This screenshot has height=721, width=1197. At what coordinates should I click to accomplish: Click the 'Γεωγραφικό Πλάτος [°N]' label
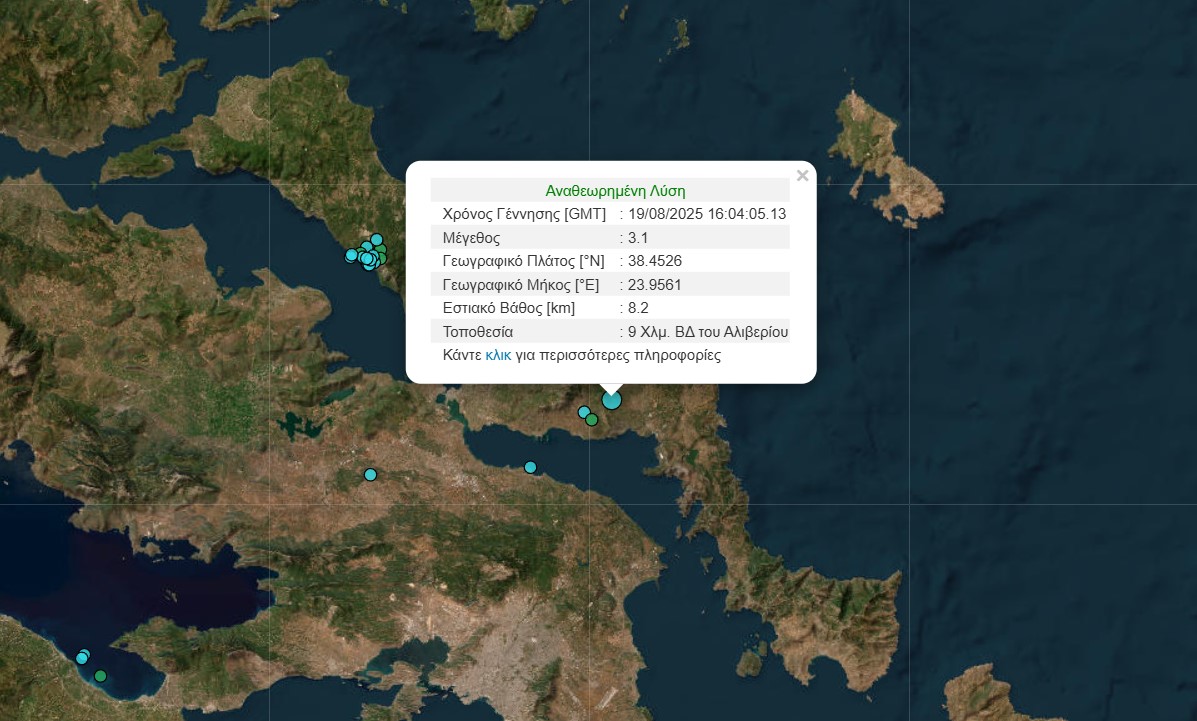click(x=524, y=261)
